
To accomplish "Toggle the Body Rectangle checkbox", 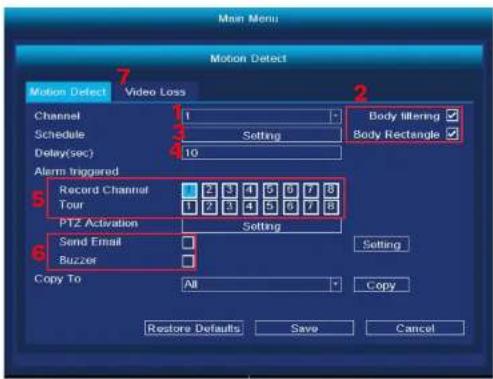I will (x=452, y=134).
